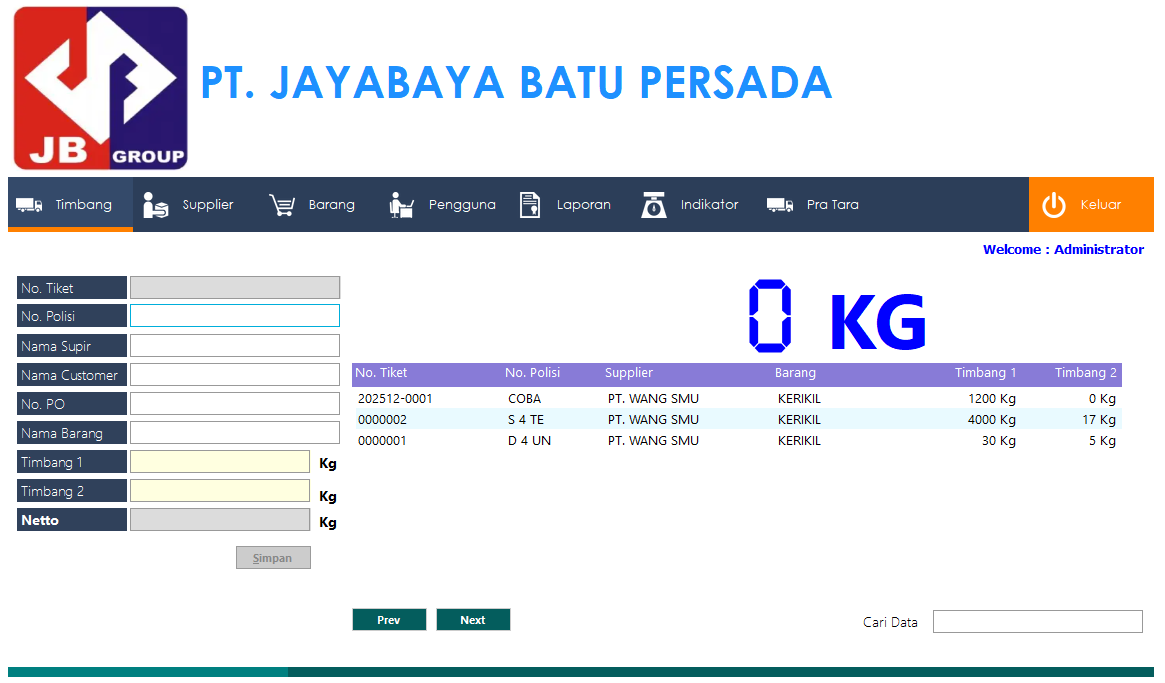Click the No. Tiket column header
The image size is (1165, 683).
(381, 373)
